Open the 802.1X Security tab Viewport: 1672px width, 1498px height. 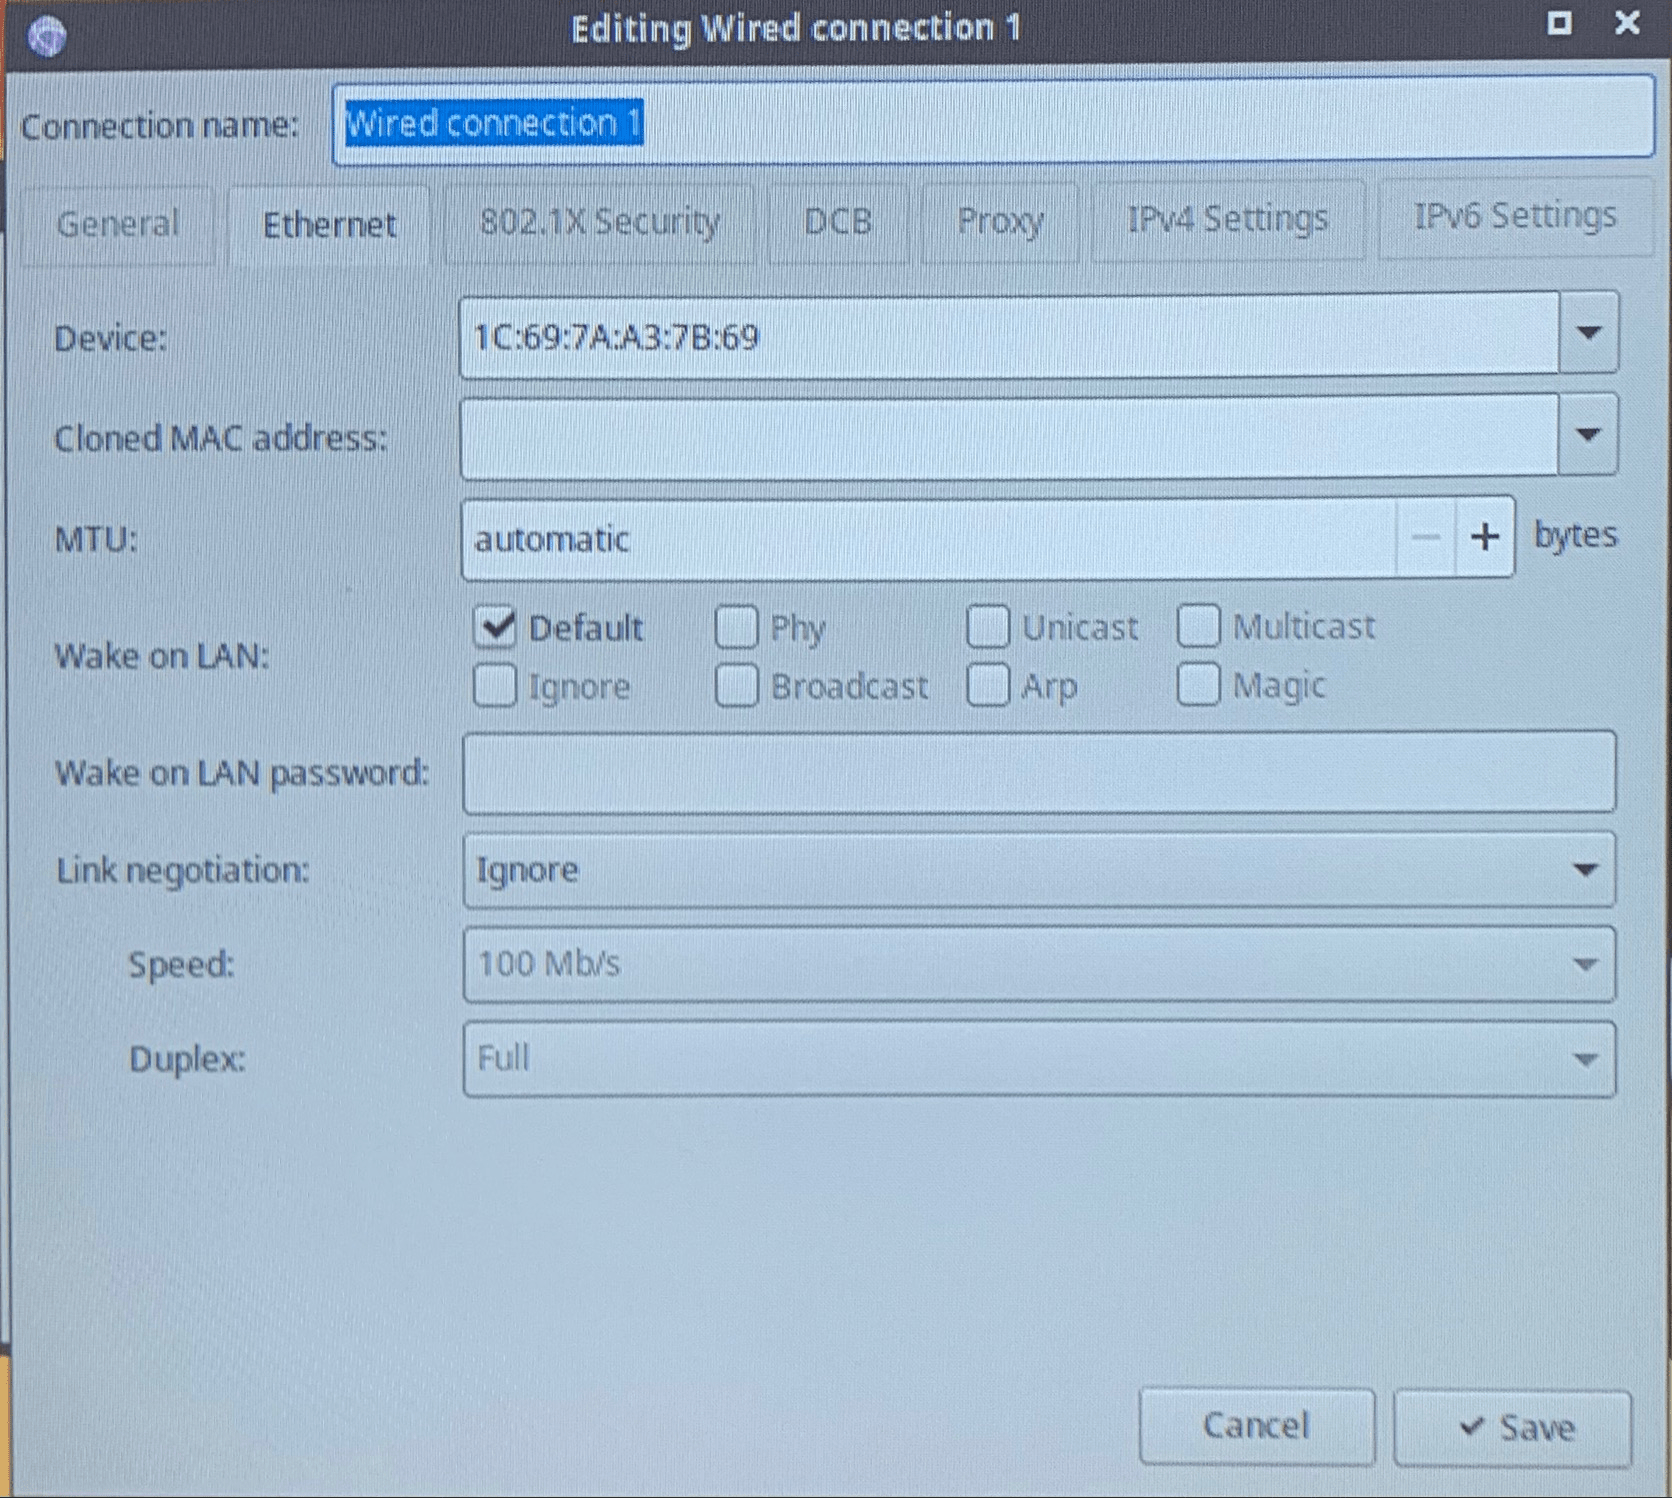(599, 222)
